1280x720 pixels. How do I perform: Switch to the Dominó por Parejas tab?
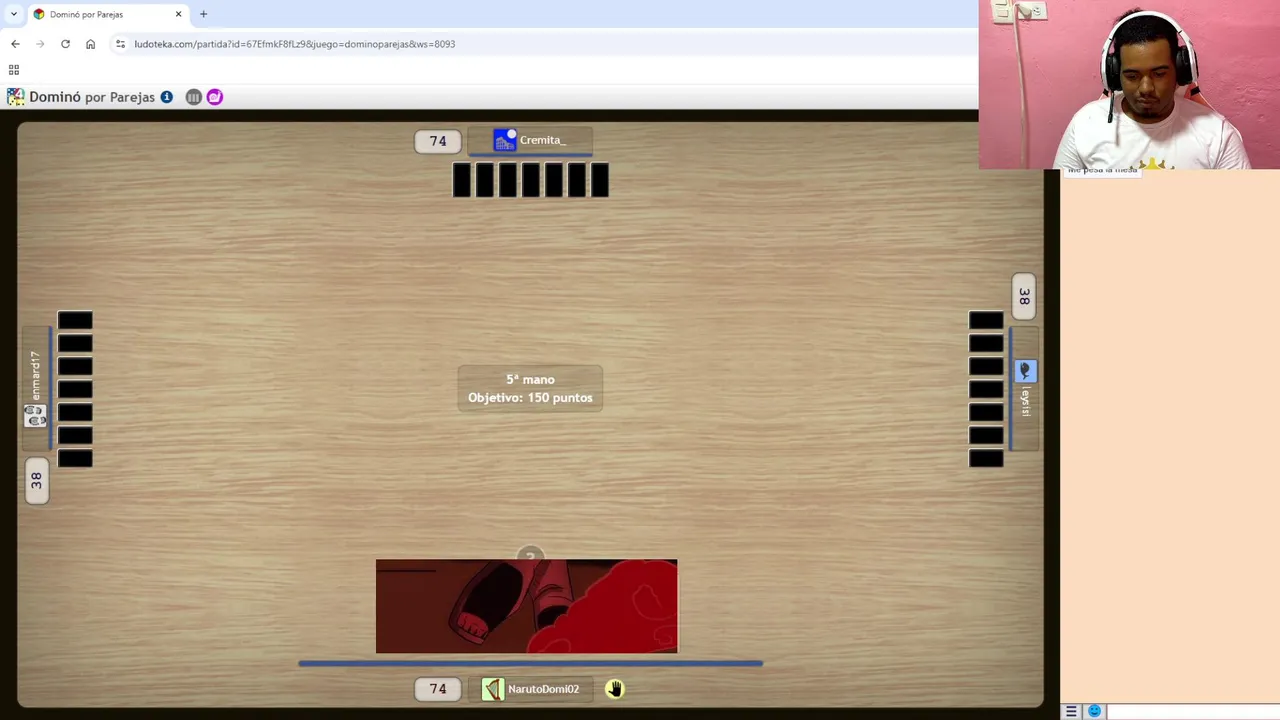[x=108, y=14]
